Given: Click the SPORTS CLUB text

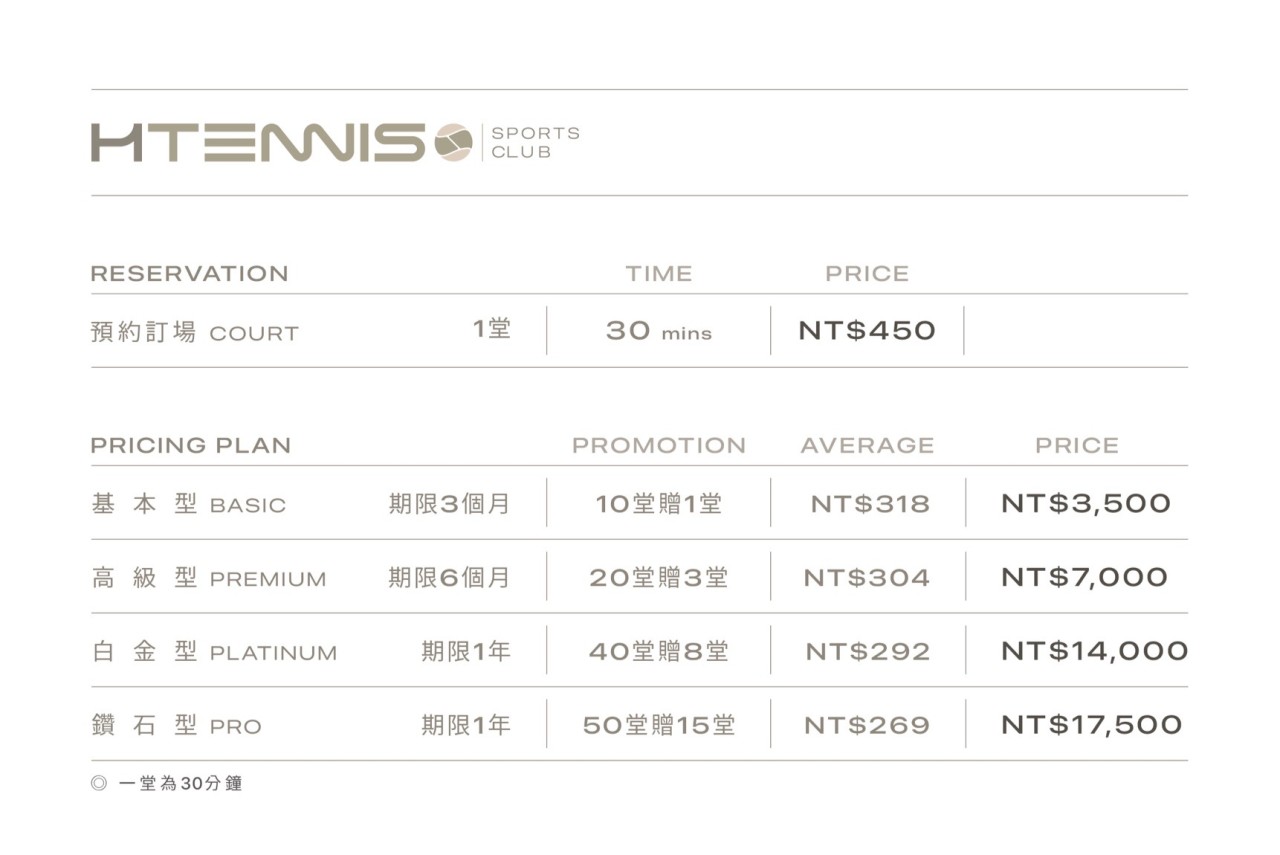Looking at the screenshot, I should coord(535,142).
